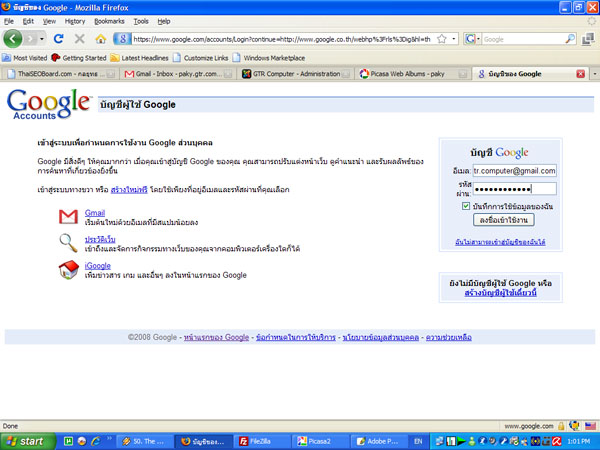Open the Help footer link

click(448, 338)
